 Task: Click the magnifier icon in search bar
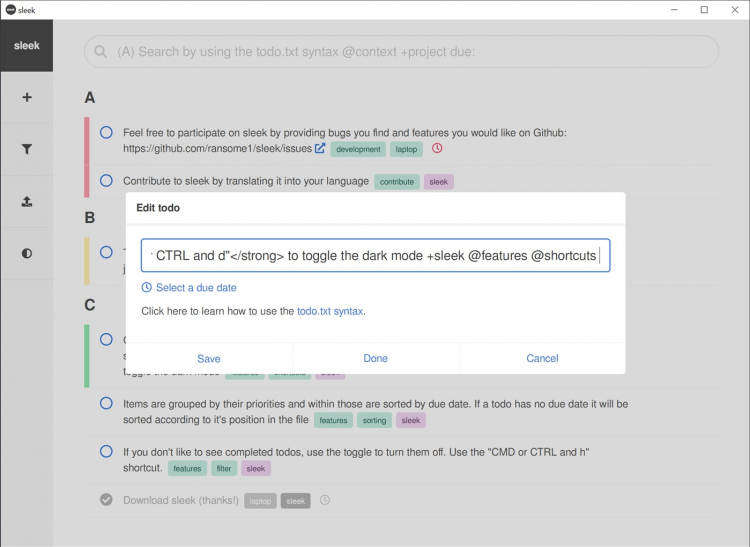click(x=102, y=52)
